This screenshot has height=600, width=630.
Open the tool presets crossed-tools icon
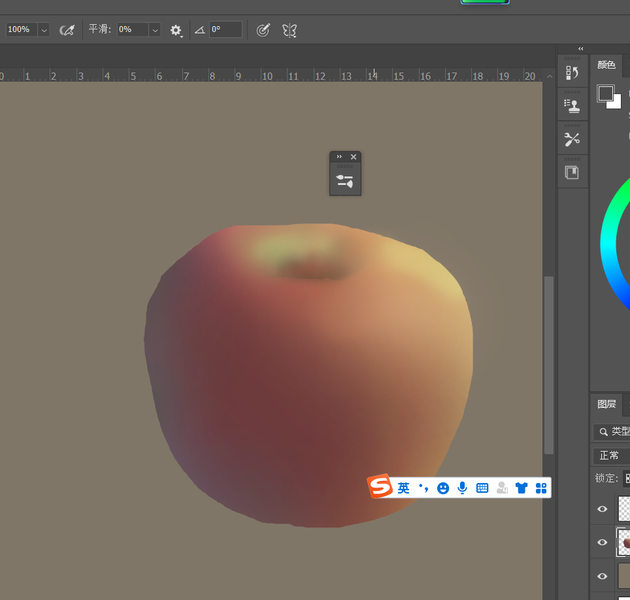572,139
